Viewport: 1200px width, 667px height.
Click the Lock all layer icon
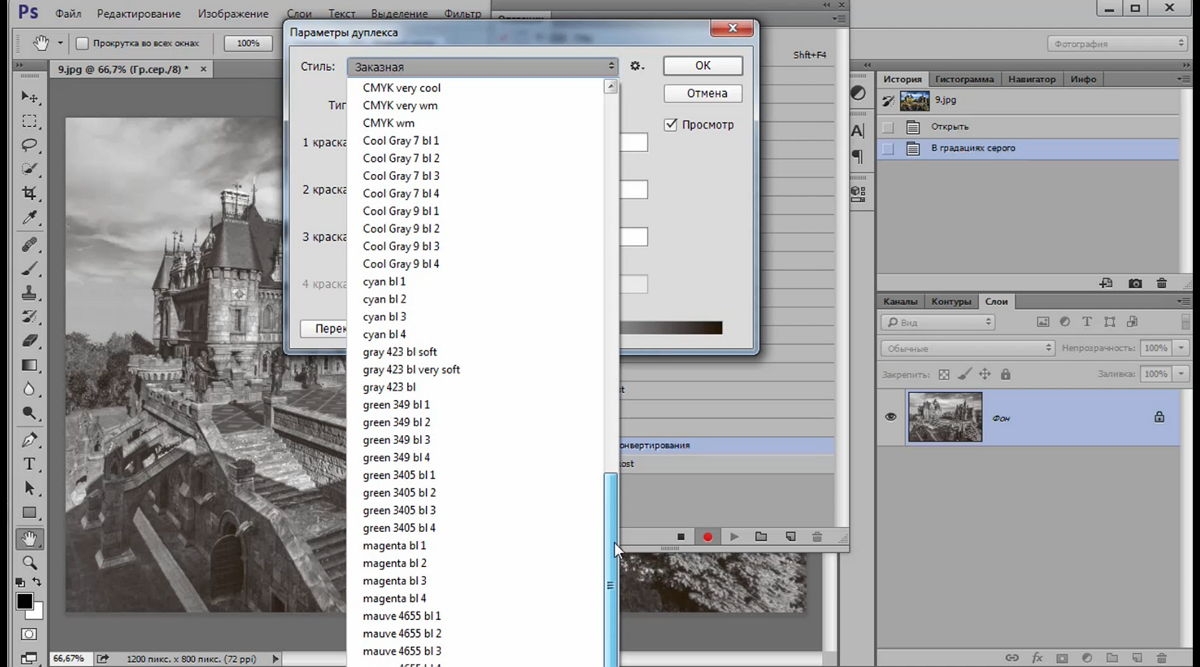coord(1006,374)
